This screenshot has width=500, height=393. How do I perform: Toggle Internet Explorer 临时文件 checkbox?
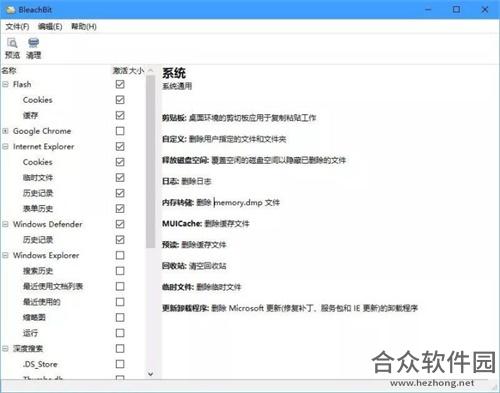coord(120,177)
